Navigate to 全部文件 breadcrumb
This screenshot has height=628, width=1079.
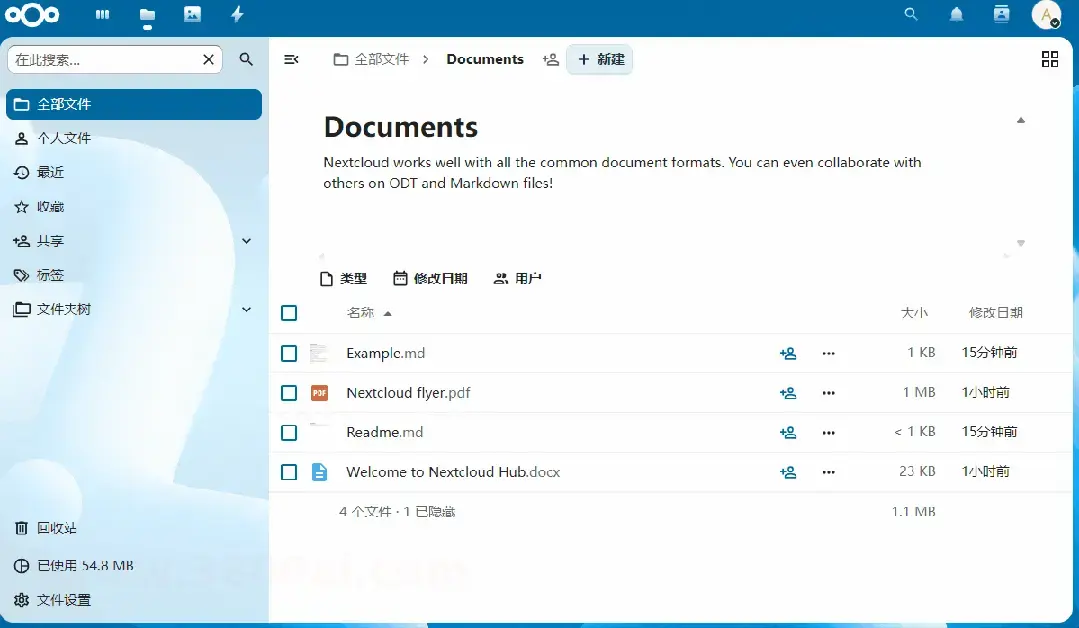[x=371, y=59]
